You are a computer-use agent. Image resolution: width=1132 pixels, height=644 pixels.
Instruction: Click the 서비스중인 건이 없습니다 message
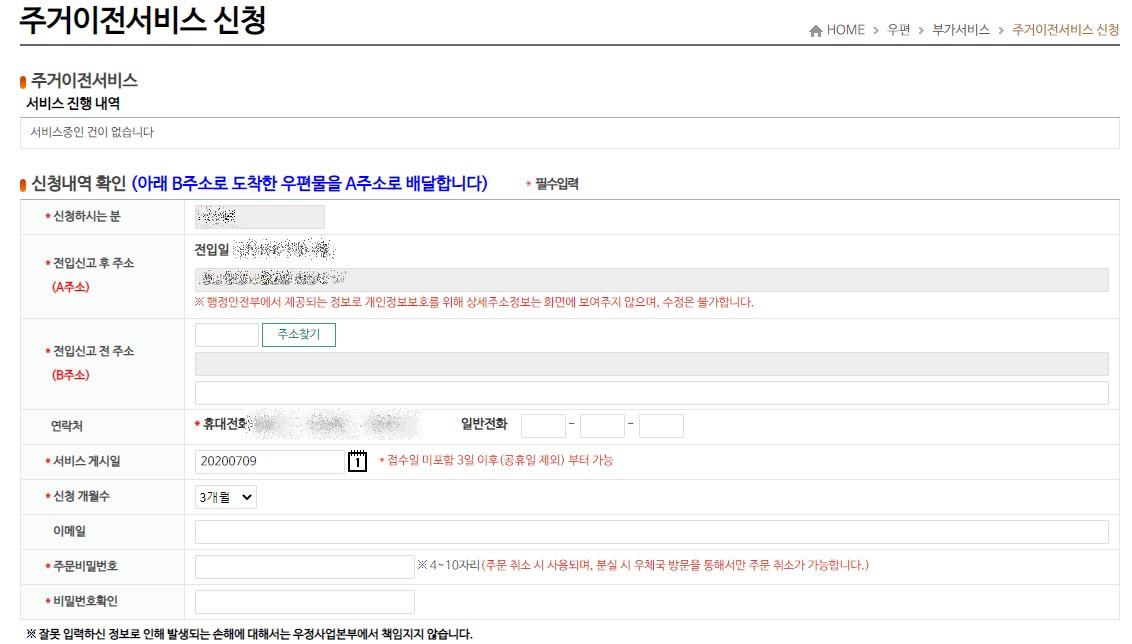(x=92, y=132)
